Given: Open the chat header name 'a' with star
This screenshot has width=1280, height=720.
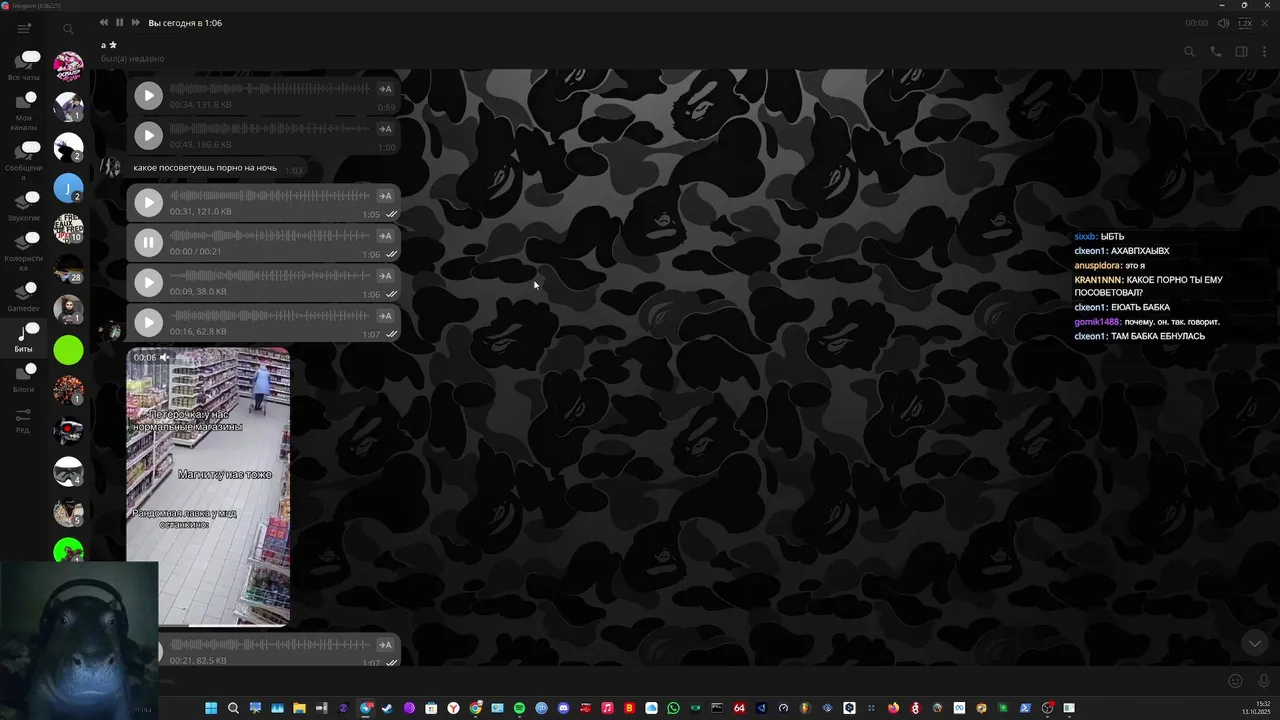Looking at the screenshot, I should coord(109,45).
